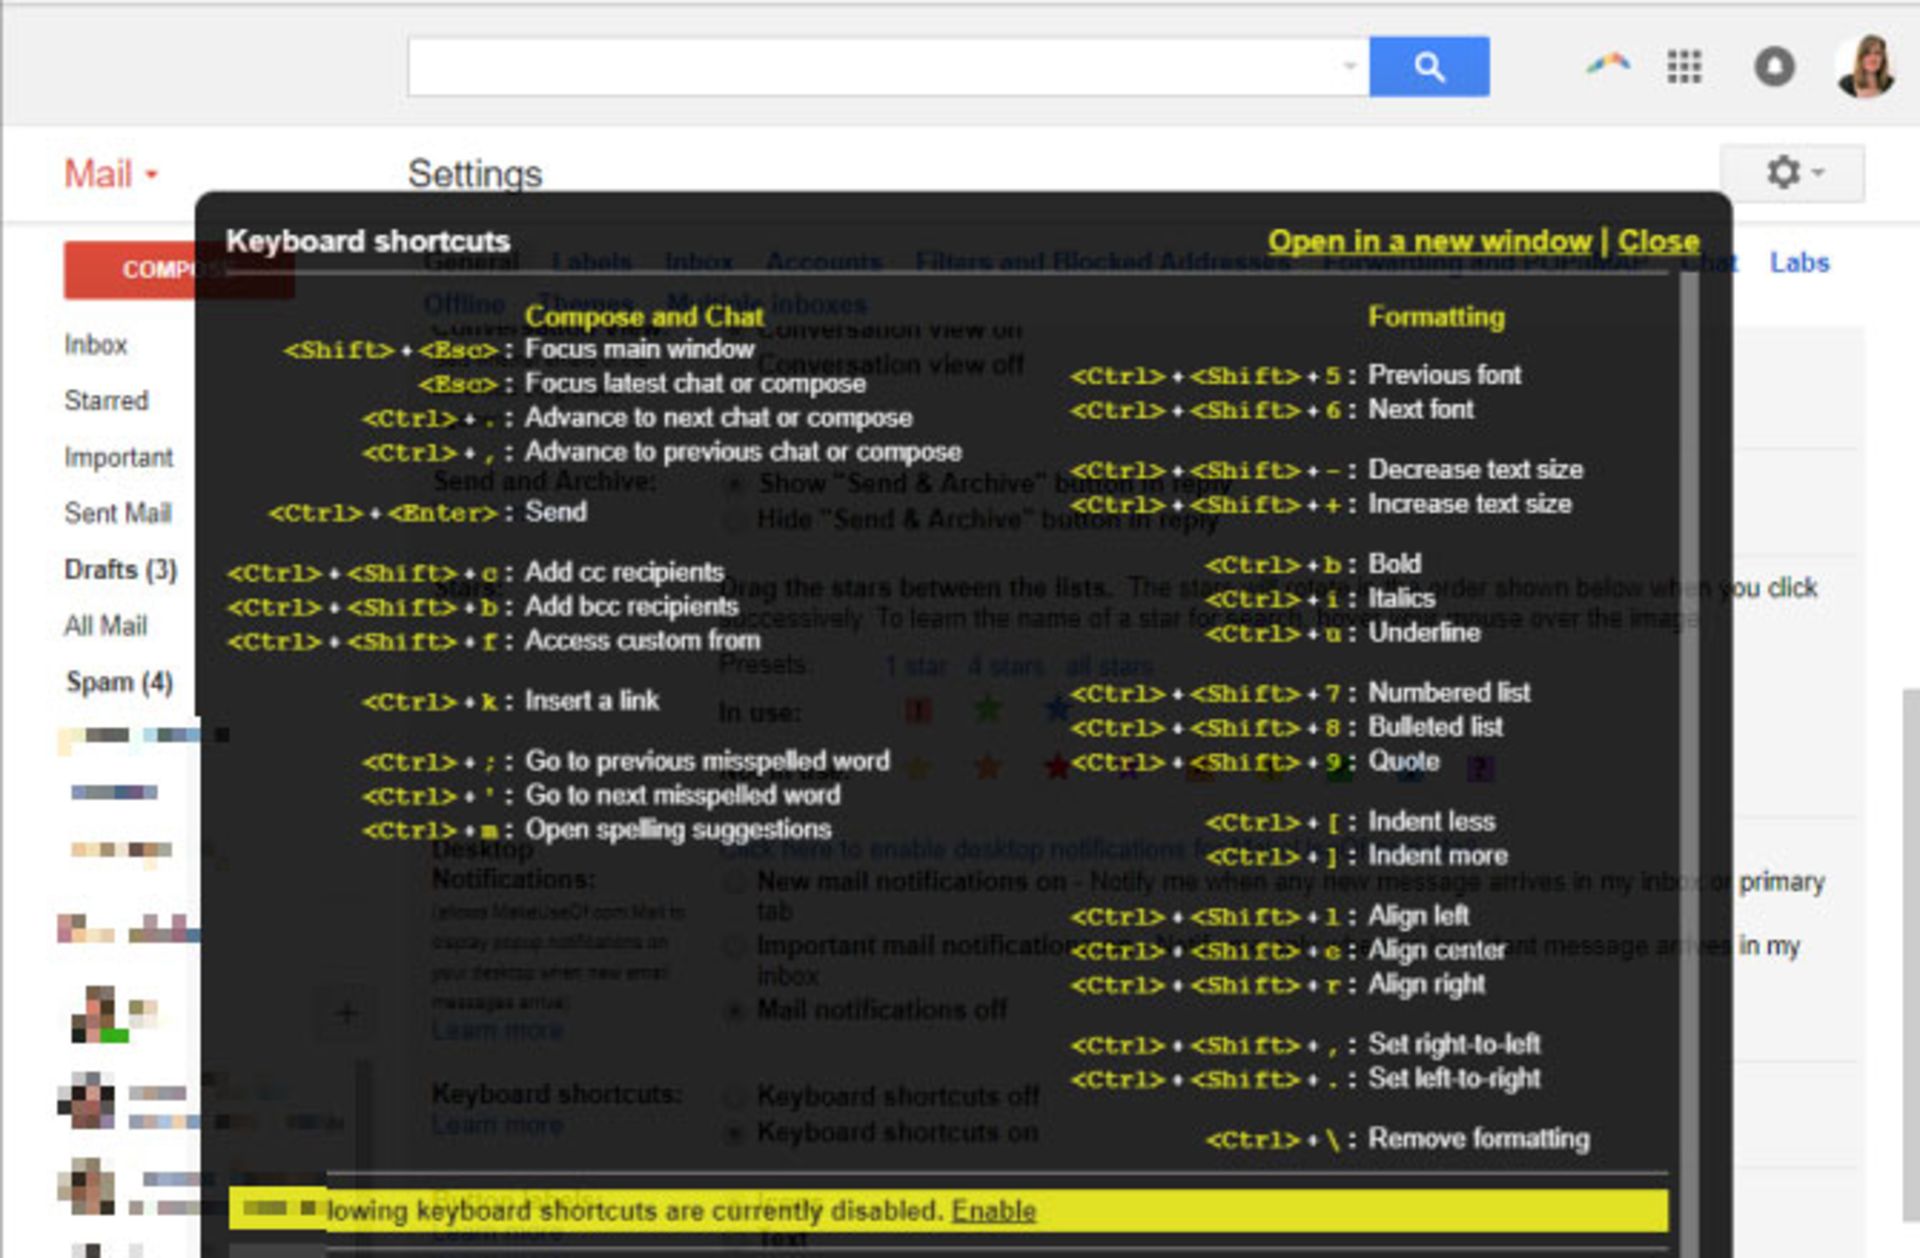Choose Show Send & Archive button in reply
Viewport: 1920px width, 1258px height.
pos(735,483)
